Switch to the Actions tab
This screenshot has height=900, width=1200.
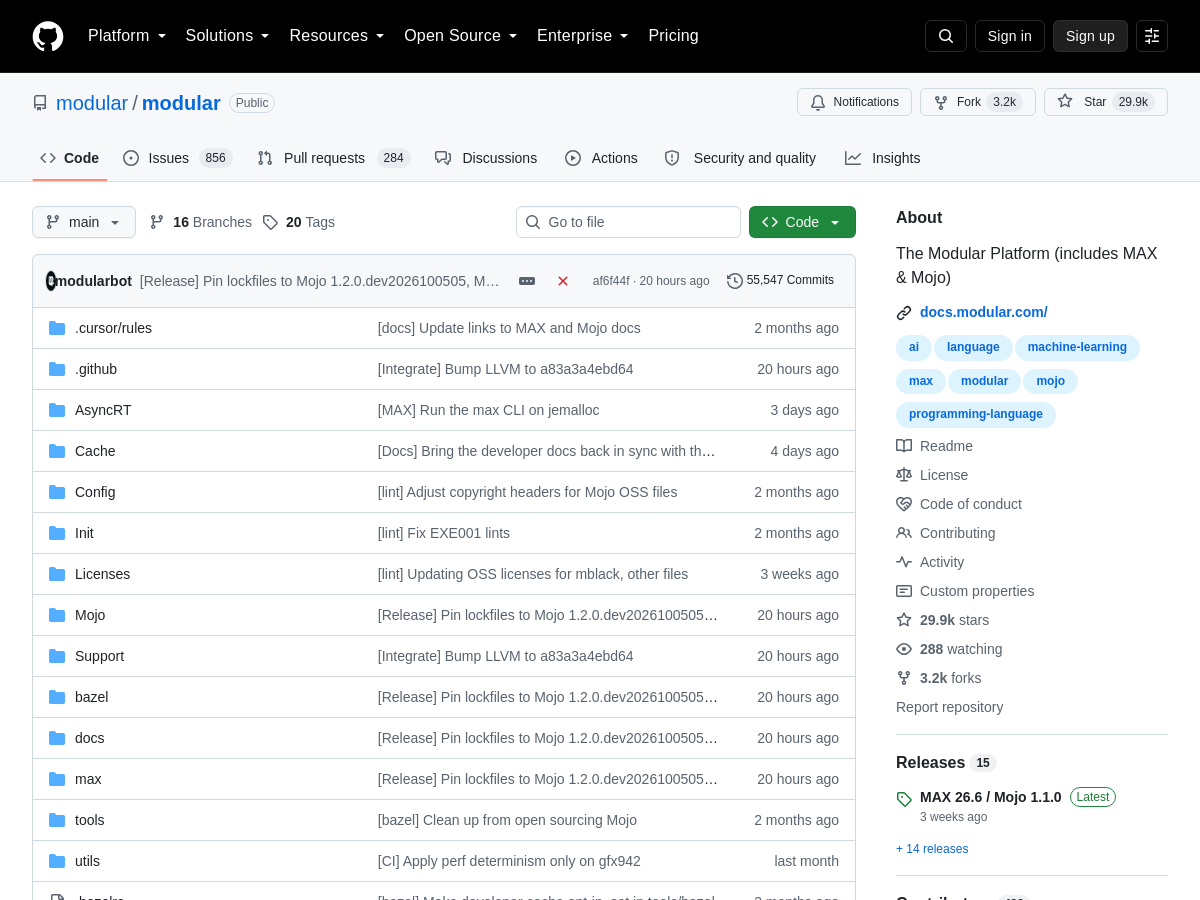(601, 158)
